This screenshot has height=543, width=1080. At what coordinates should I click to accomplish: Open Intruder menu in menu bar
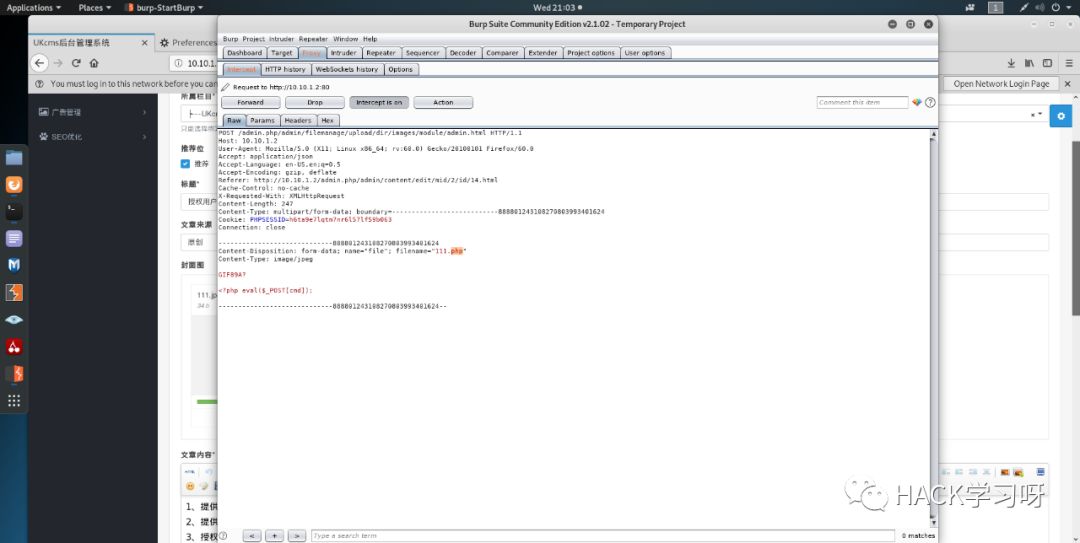[x=281, y=39]
